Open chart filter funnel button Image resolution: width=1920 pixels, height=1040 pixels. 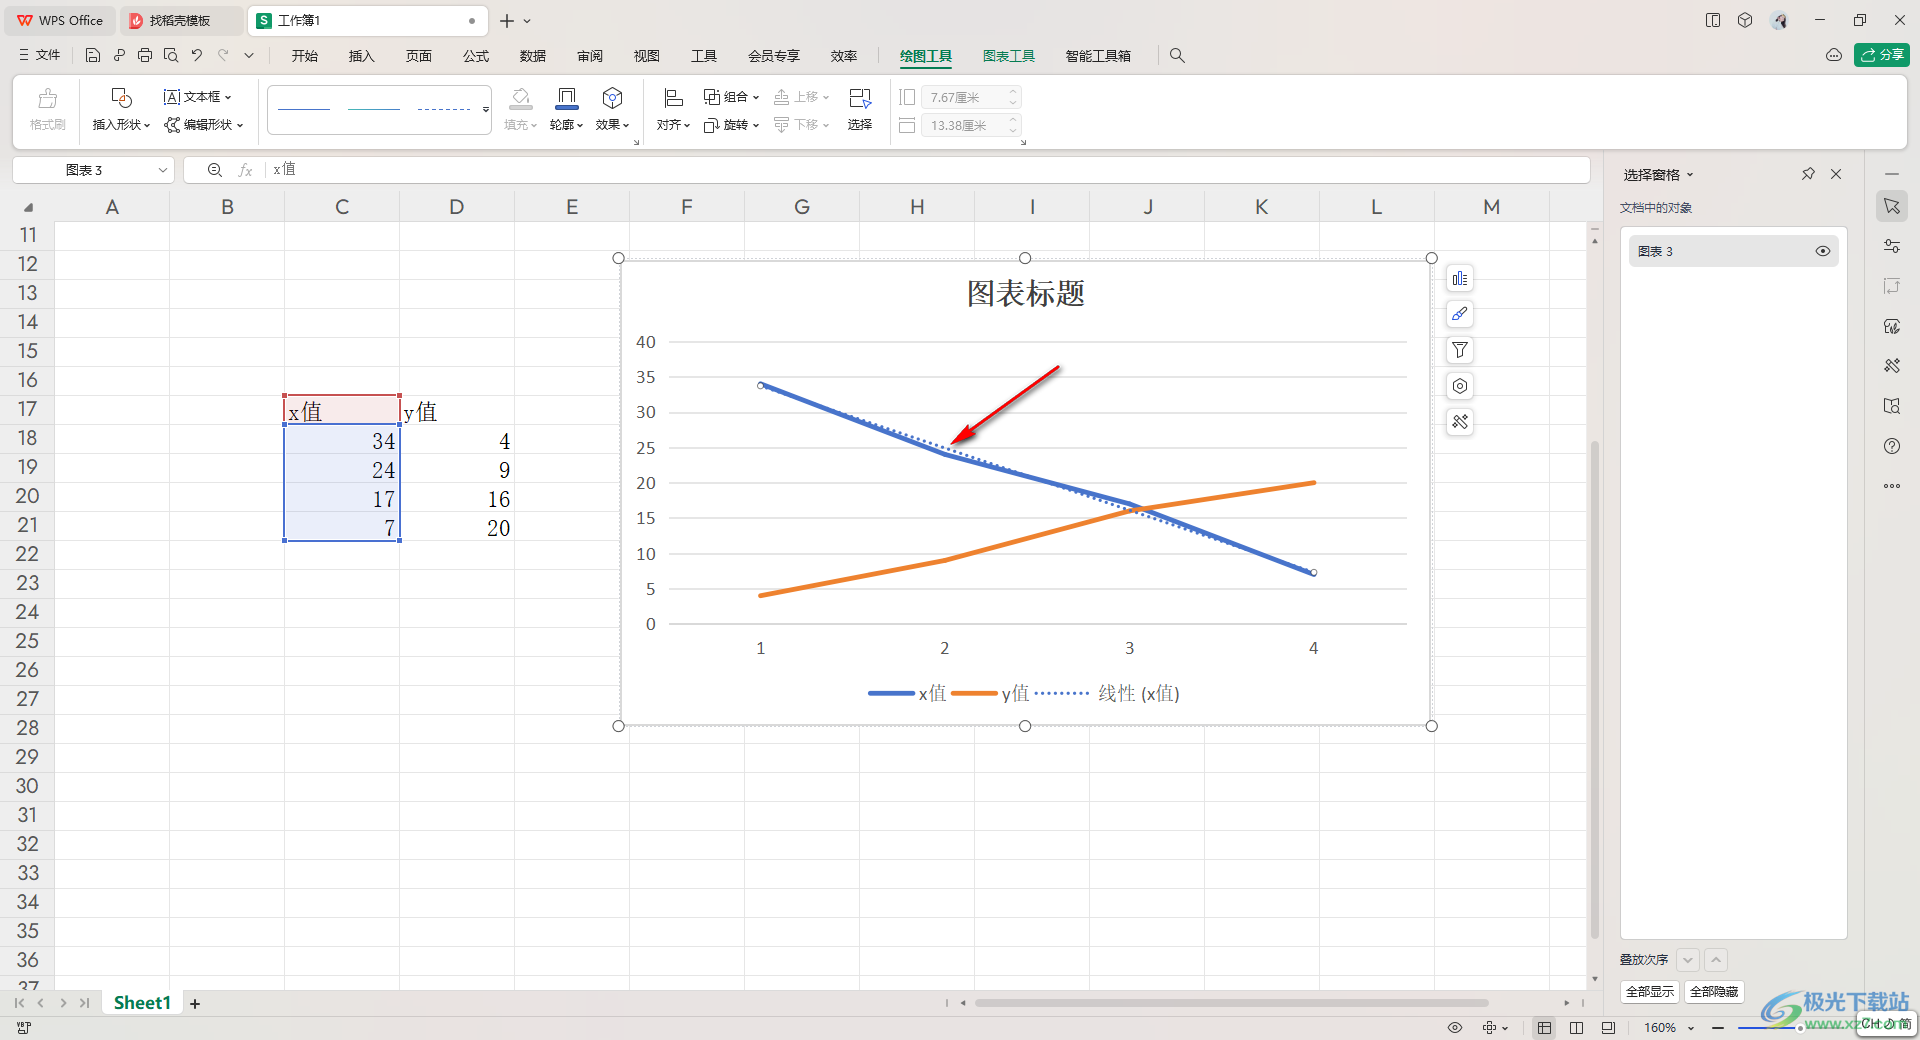1460,350
